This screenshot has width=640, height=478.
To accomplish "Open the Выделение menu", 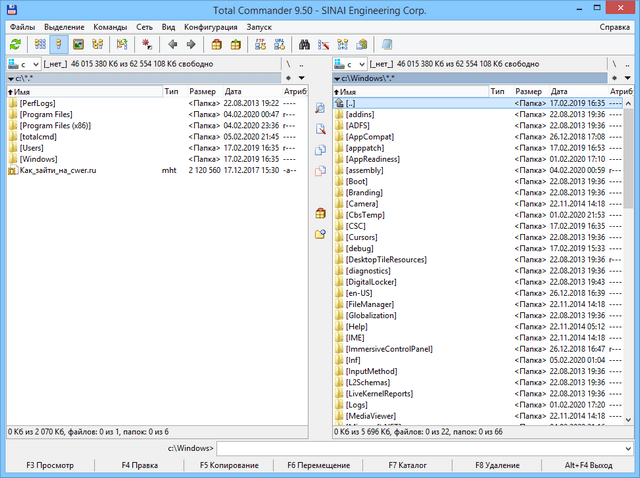I will pos(64,25).
